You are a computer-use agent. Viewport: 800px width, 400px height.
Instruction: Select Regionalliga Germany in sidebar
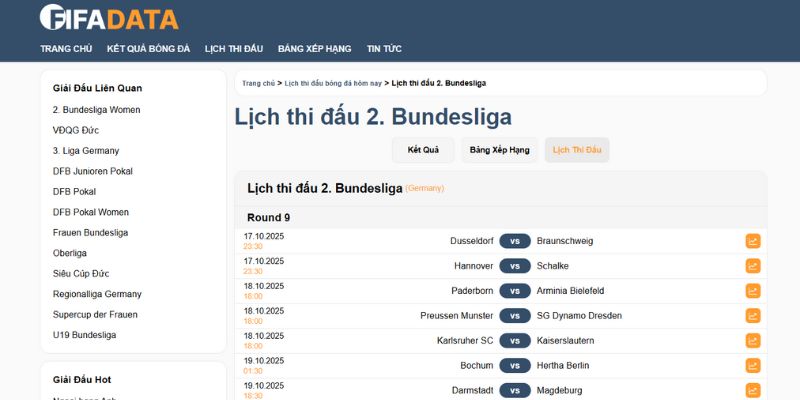pos(97,294)
